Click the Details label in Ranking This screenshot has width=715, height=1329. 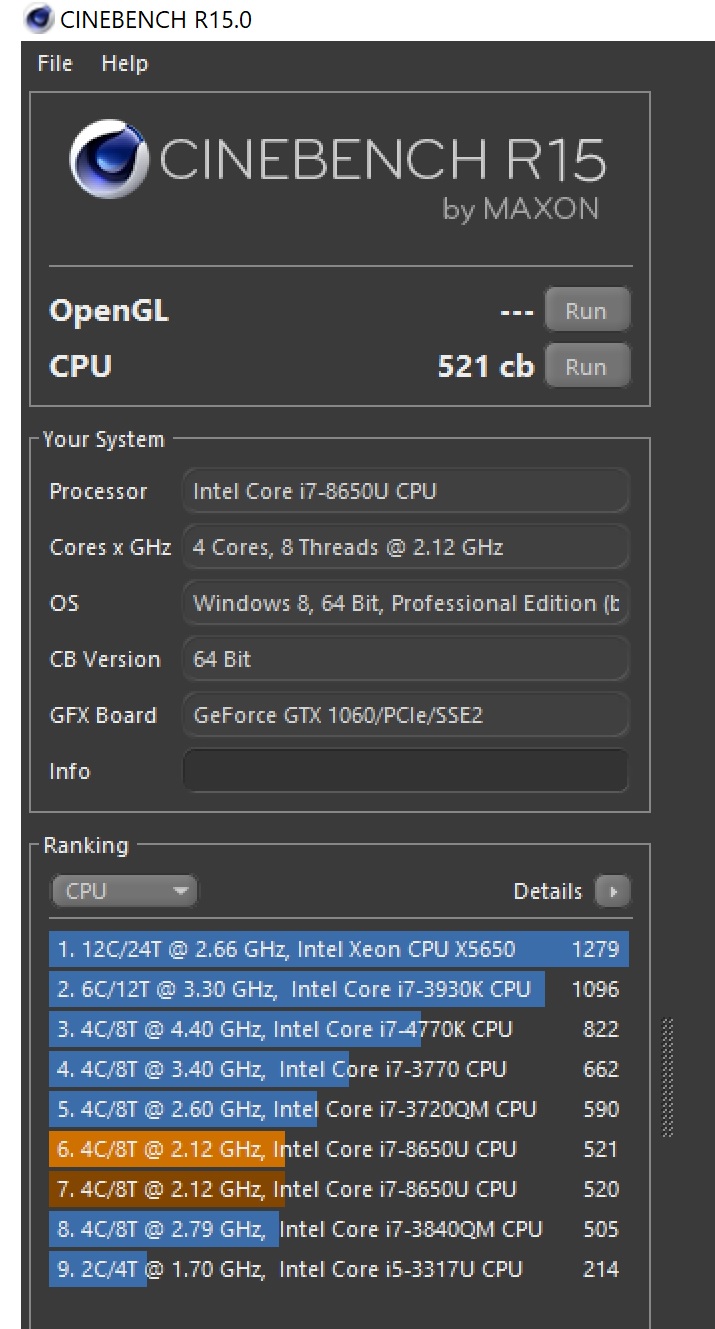548,891
